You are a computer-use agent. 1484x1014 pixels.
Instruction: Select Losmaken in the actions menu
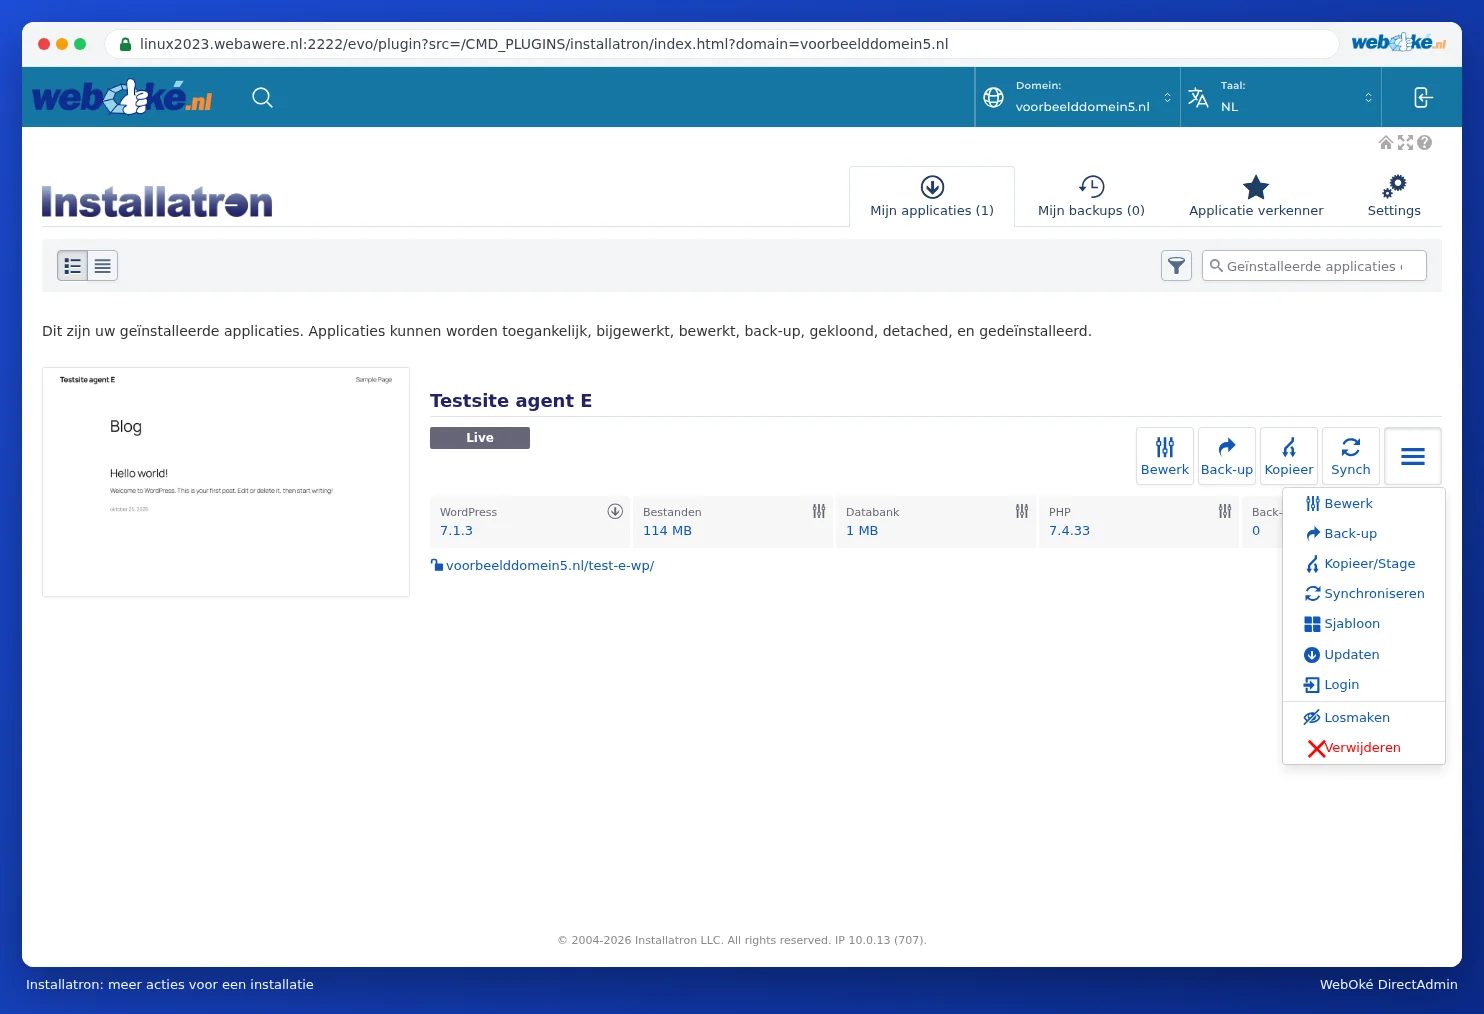pyautogui.click(x=1364, y=718)
